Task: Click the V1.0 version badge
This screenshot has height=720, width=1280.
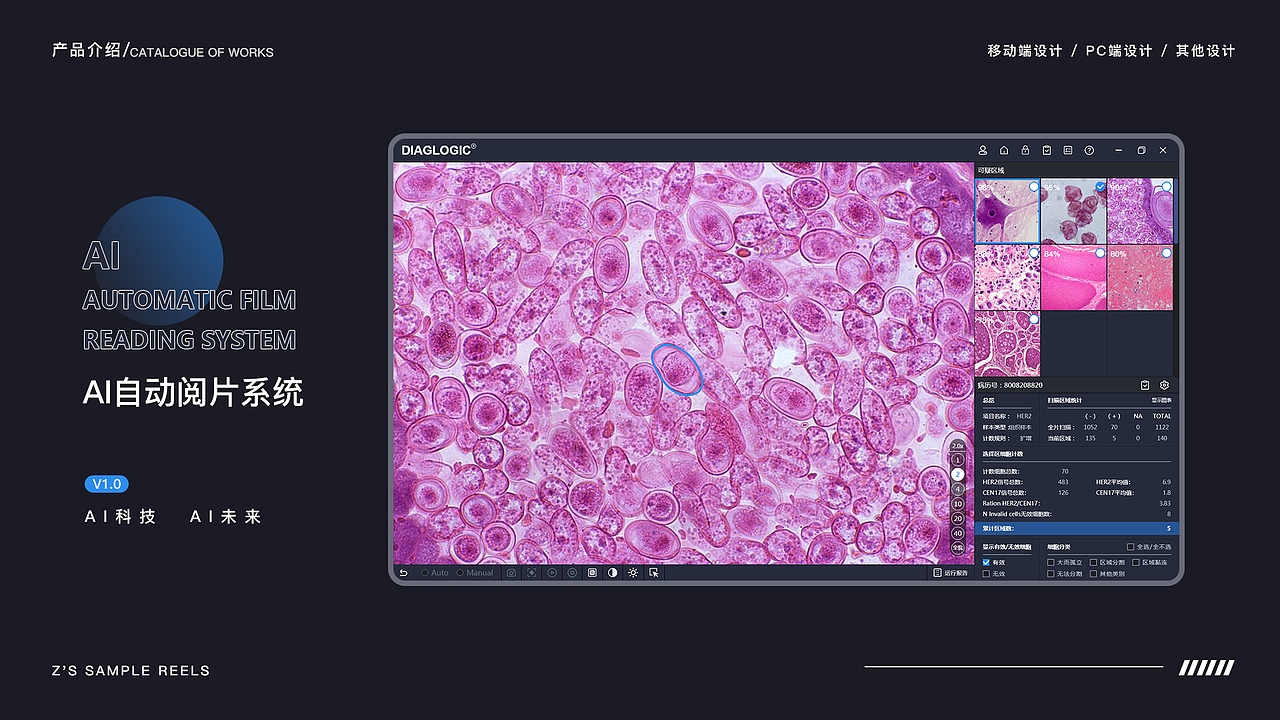Action: (x=106, y=484)
